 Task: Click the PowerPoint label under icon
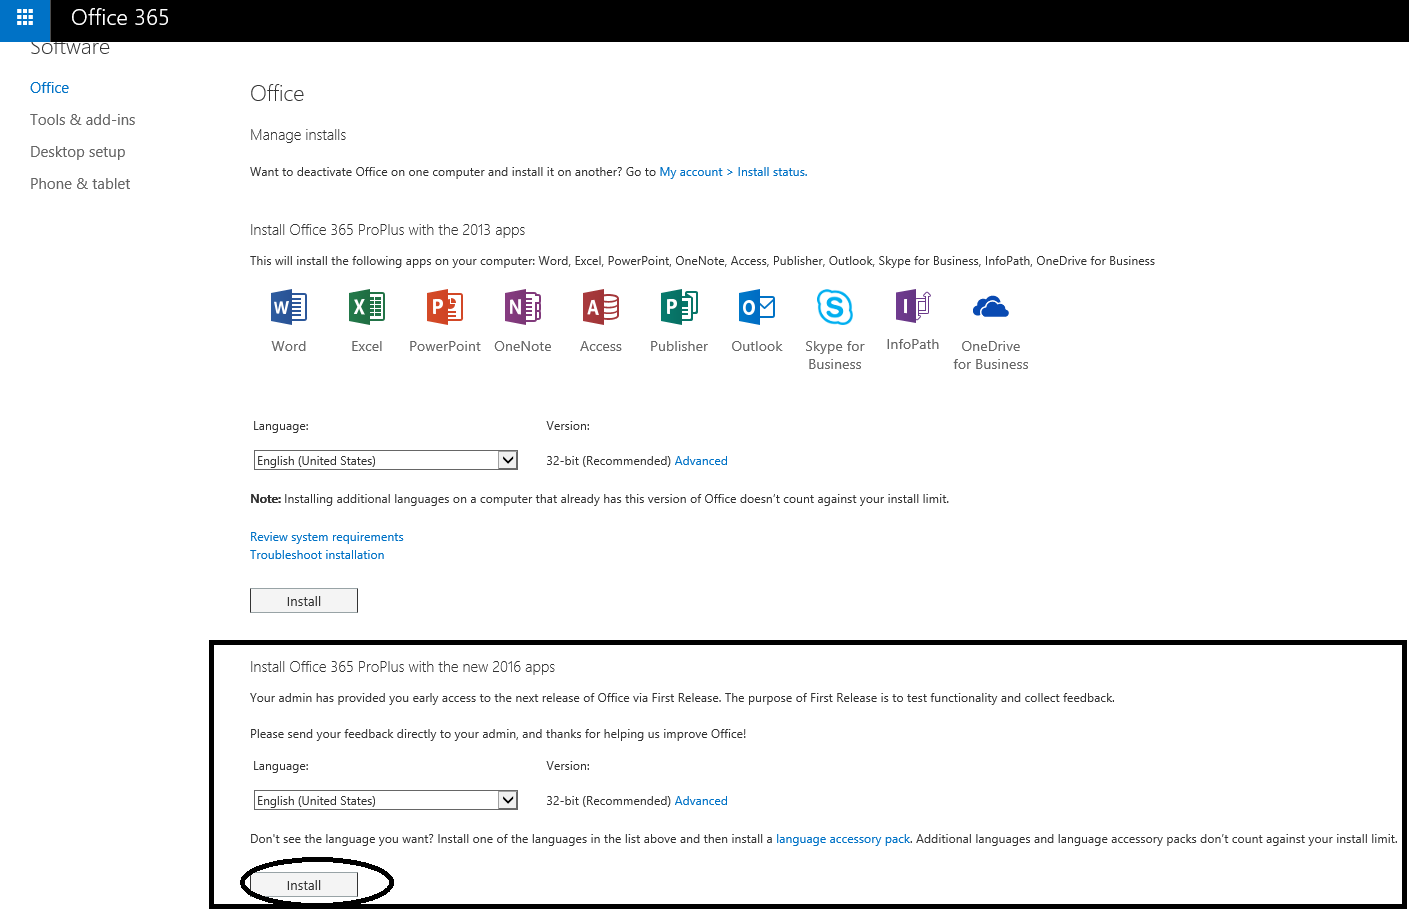coord(445,346)
